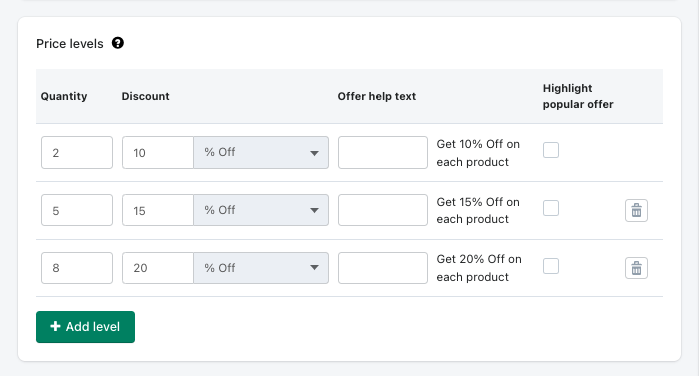The image size is (699, 376).
Task: Highlight the 15% off offer as popular
Action: tap(551, 208)
